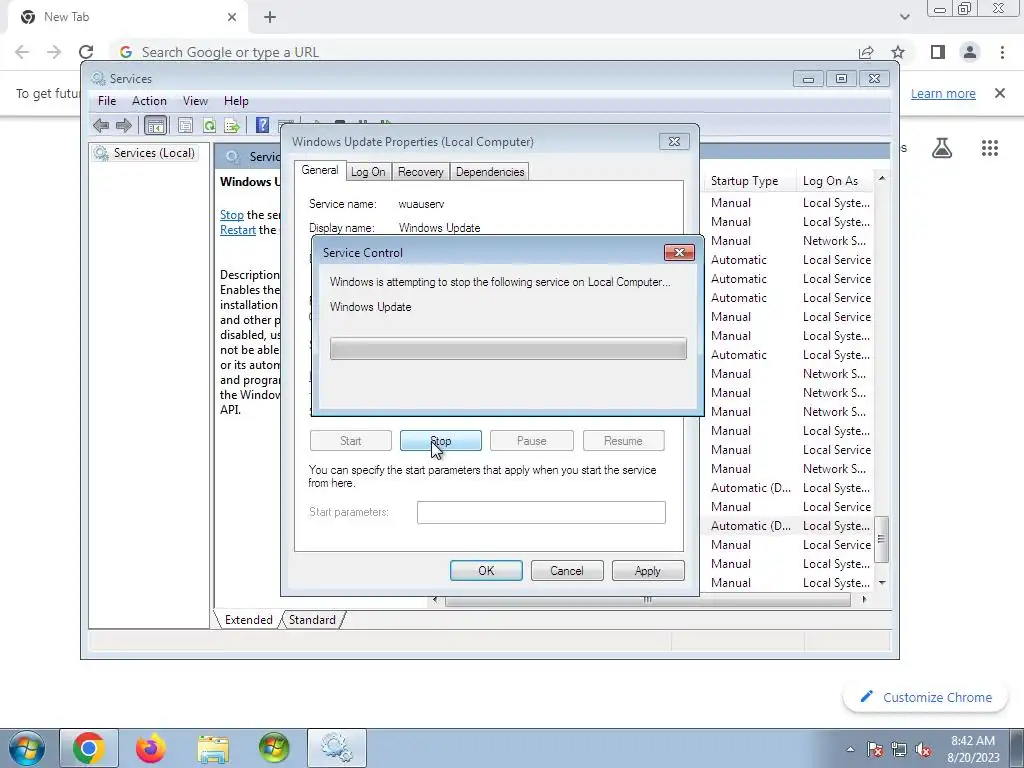Screen dimensions: 1024x768
Task: Switch to the Recovery tab
Action: [x=421, y=172]
